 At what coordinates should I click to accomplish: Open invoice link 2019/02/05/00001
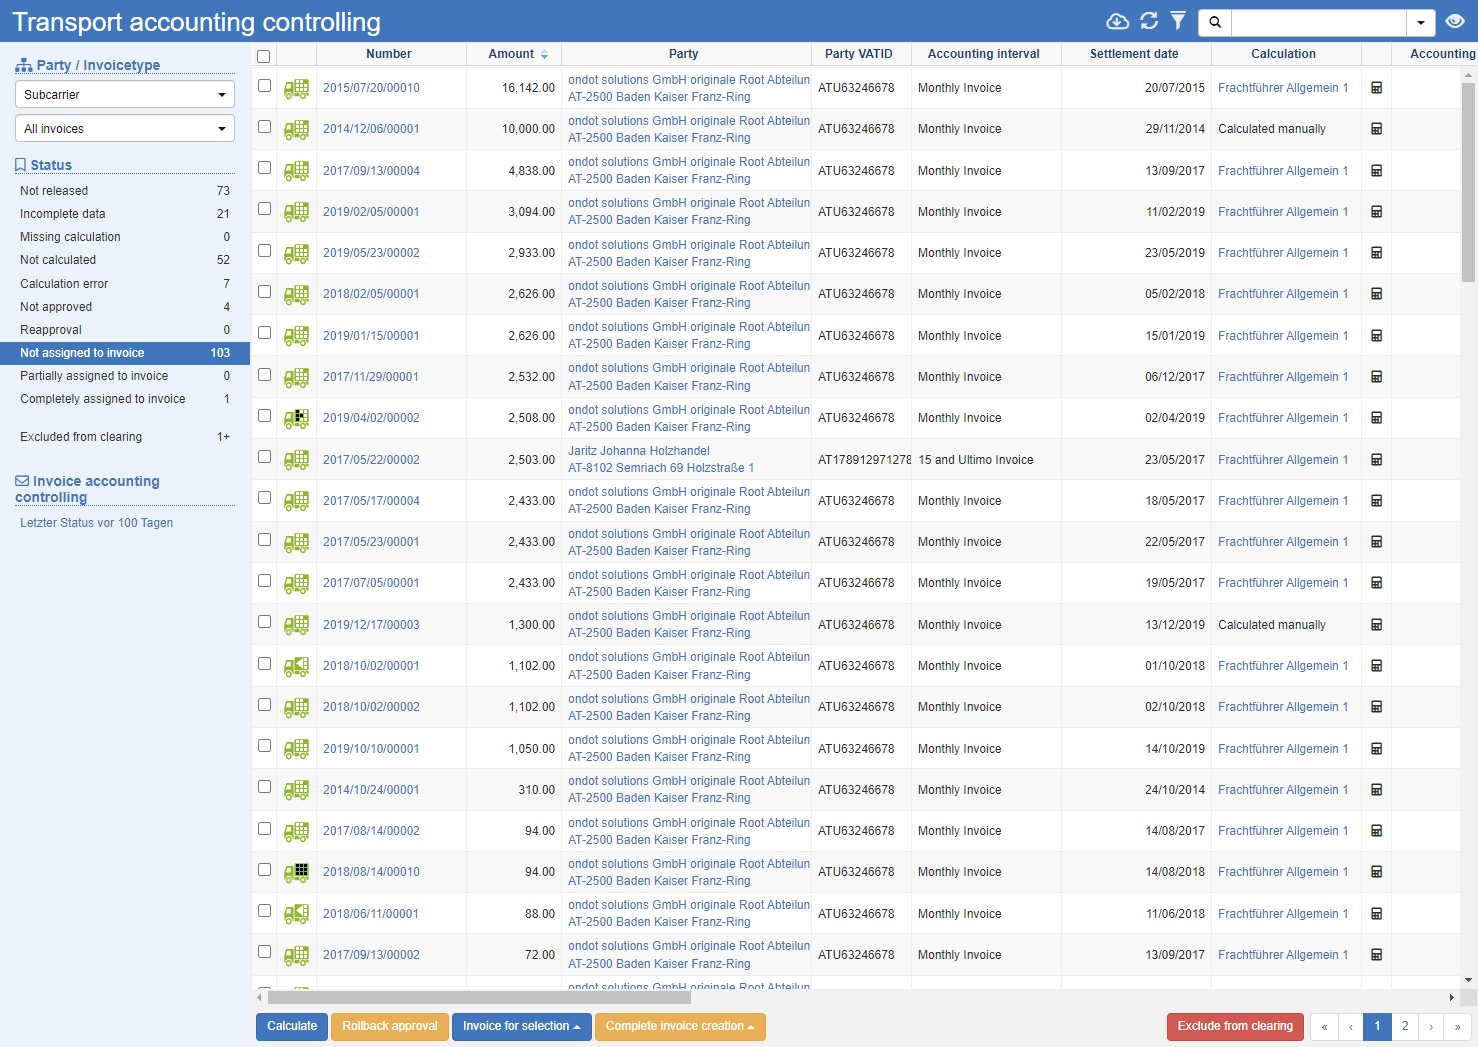coord(371,212)
